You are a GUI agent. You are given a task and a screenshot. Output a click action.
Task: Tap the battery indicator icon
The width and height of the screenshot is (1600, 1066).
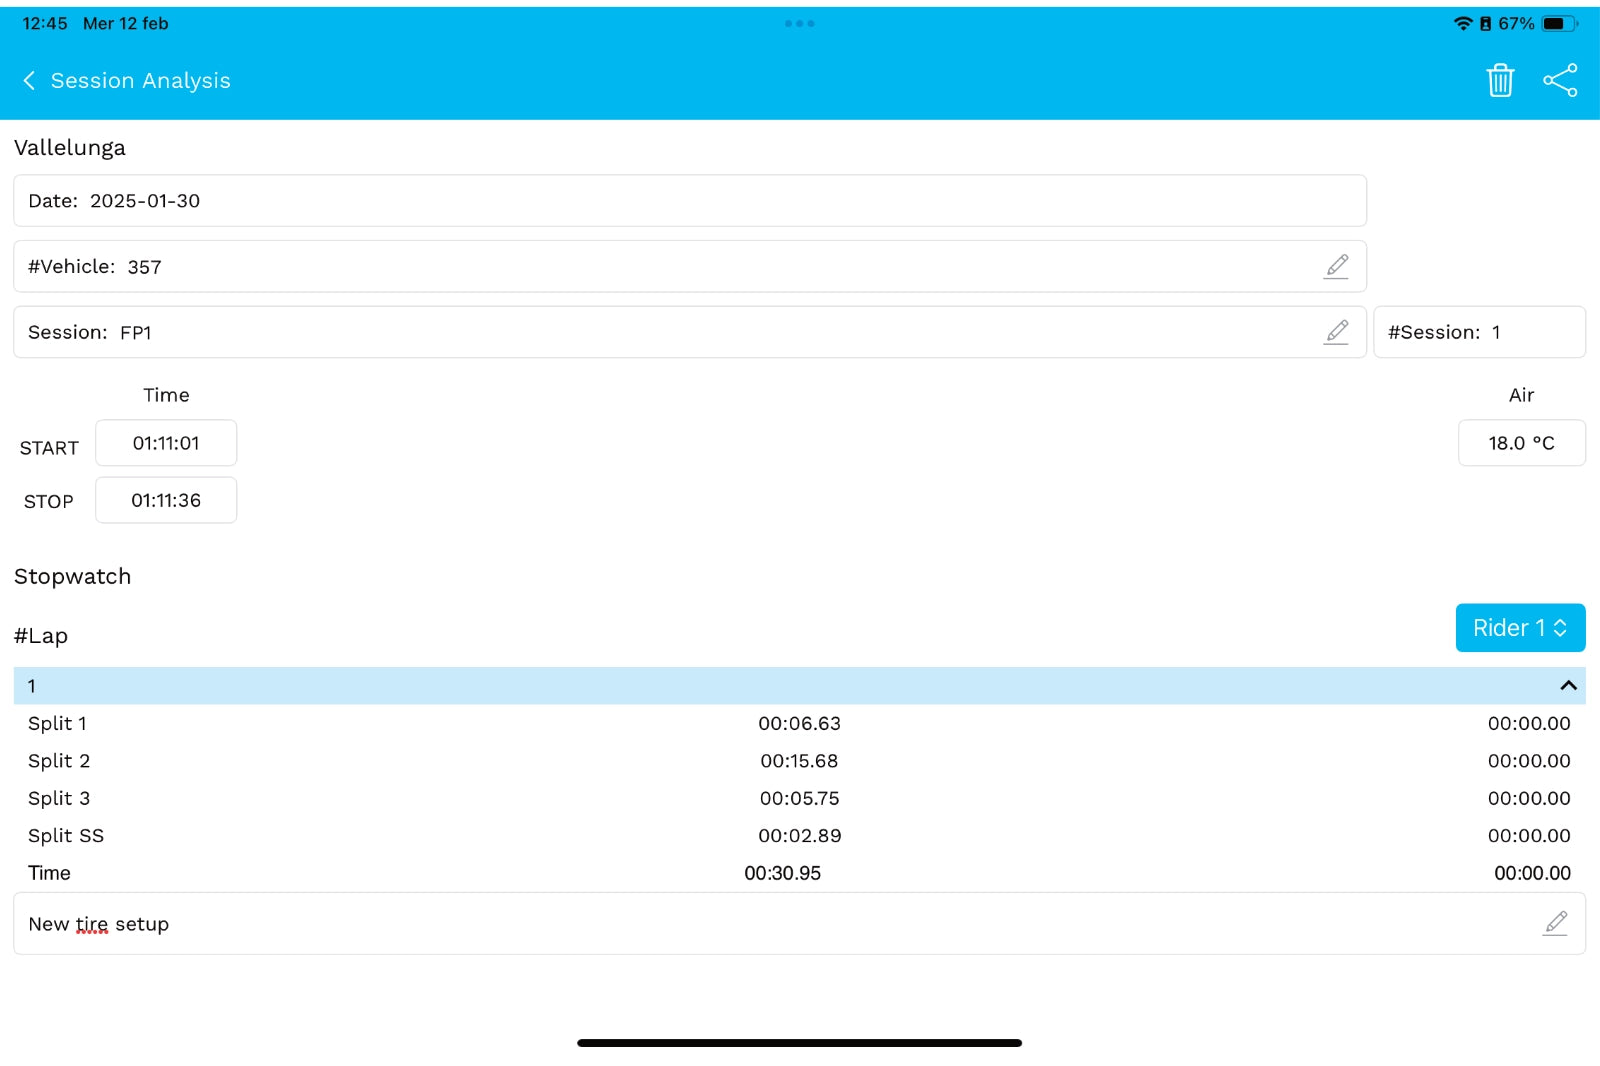(1557, 23)
